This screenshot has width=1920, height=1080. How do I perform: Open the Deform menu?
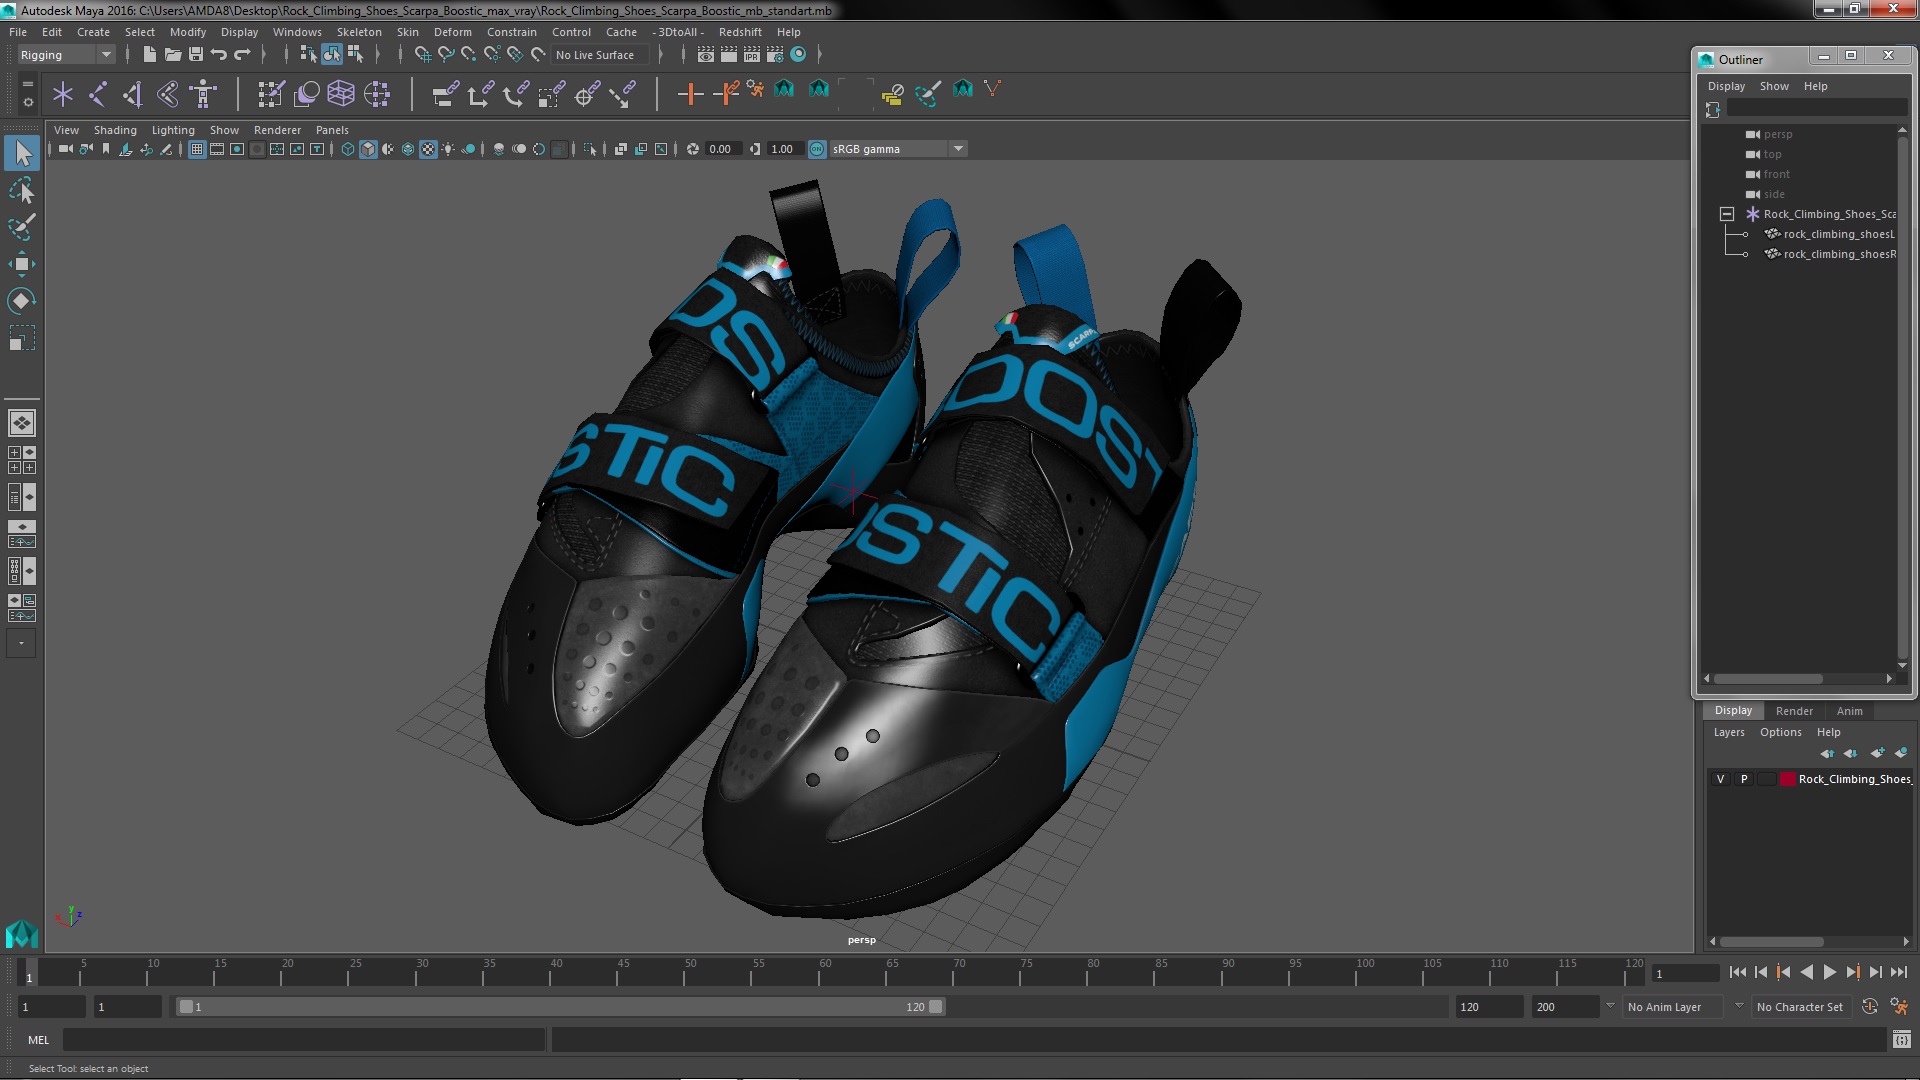pyautogui.click(x=452, y=32)
